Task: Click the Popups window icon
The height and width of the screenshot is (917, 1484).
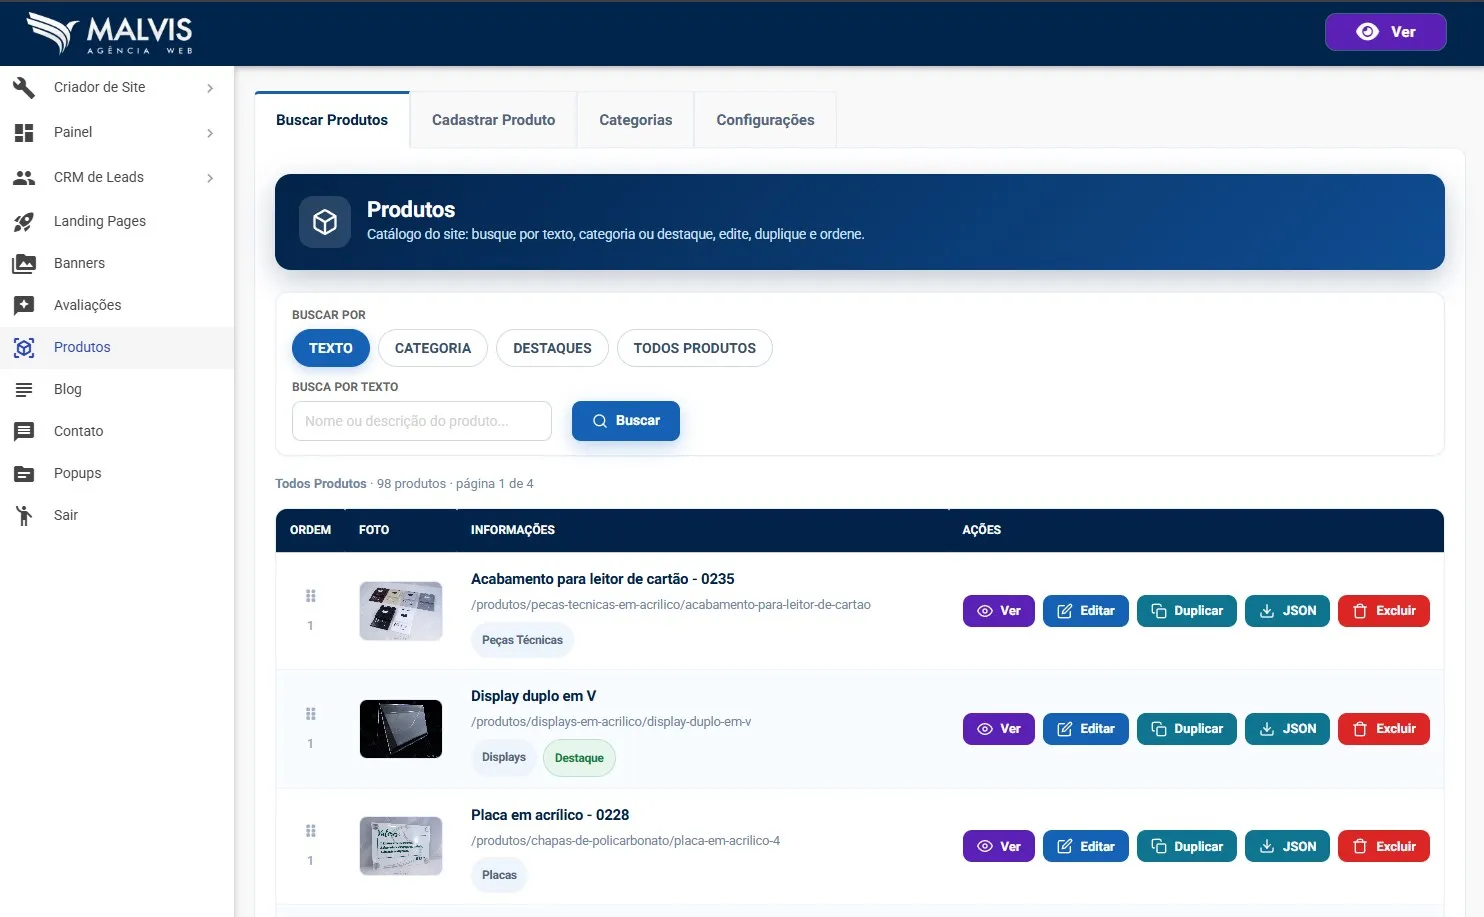Action: tap(24, 474)
